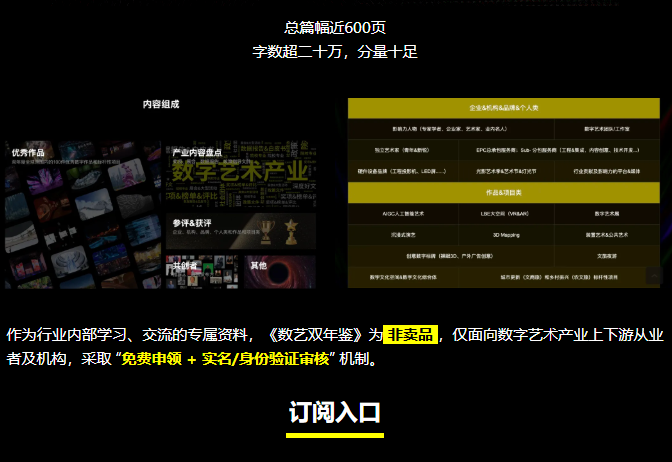Open the 优秀作品 image collage
672x462 pixels.
(82, 213)
